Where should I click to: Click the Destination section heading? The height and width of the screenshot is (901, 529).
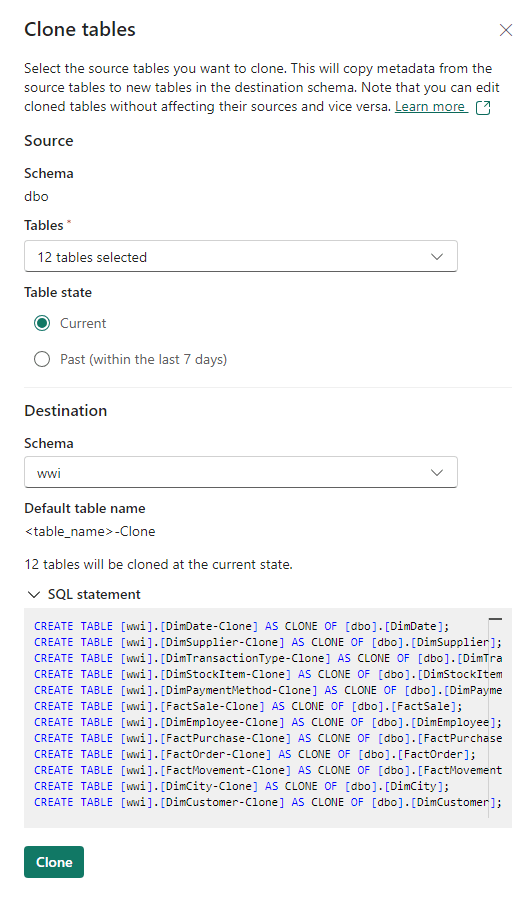click(x=65, y=411)
